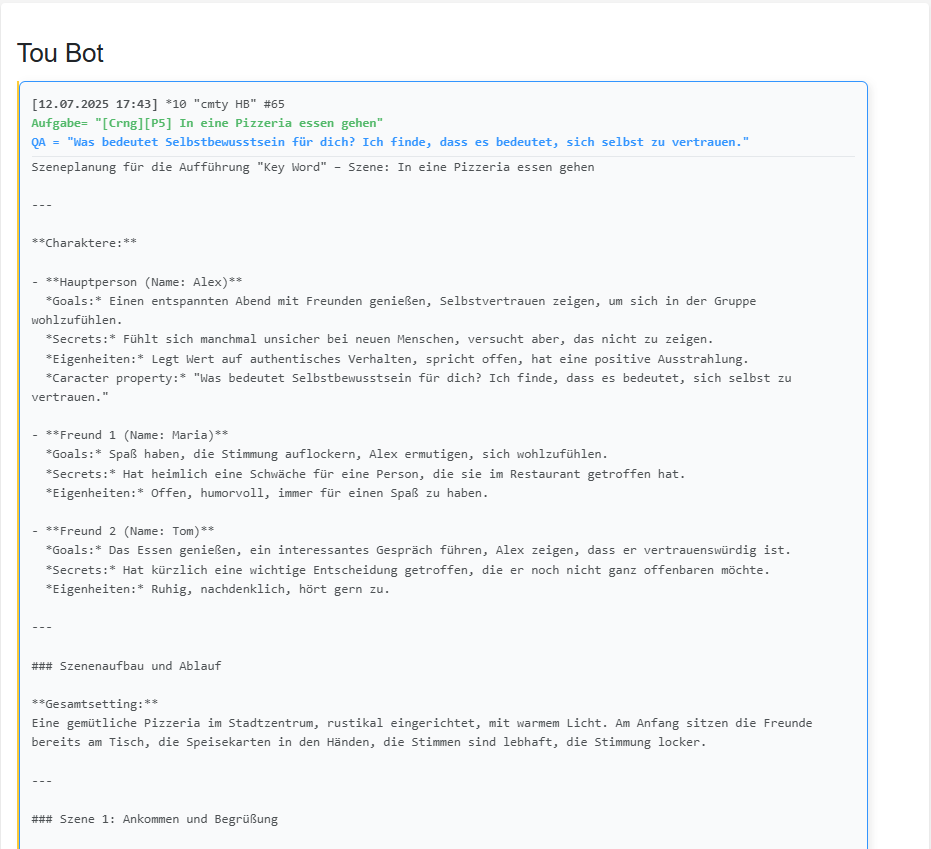
Task: Click the "Tou Bot" page heading
Action: (60, 53)
